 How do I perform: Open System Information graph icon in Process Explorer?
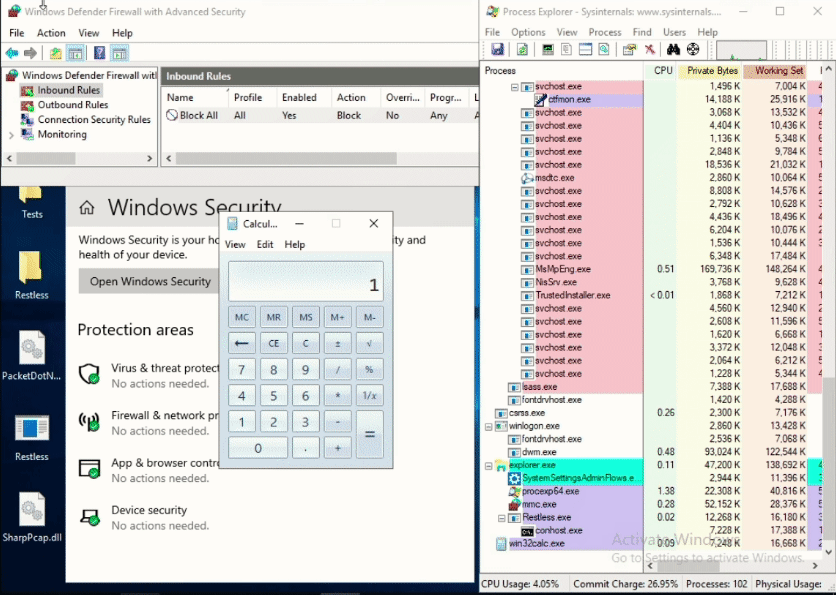click(x=548, y=50)
